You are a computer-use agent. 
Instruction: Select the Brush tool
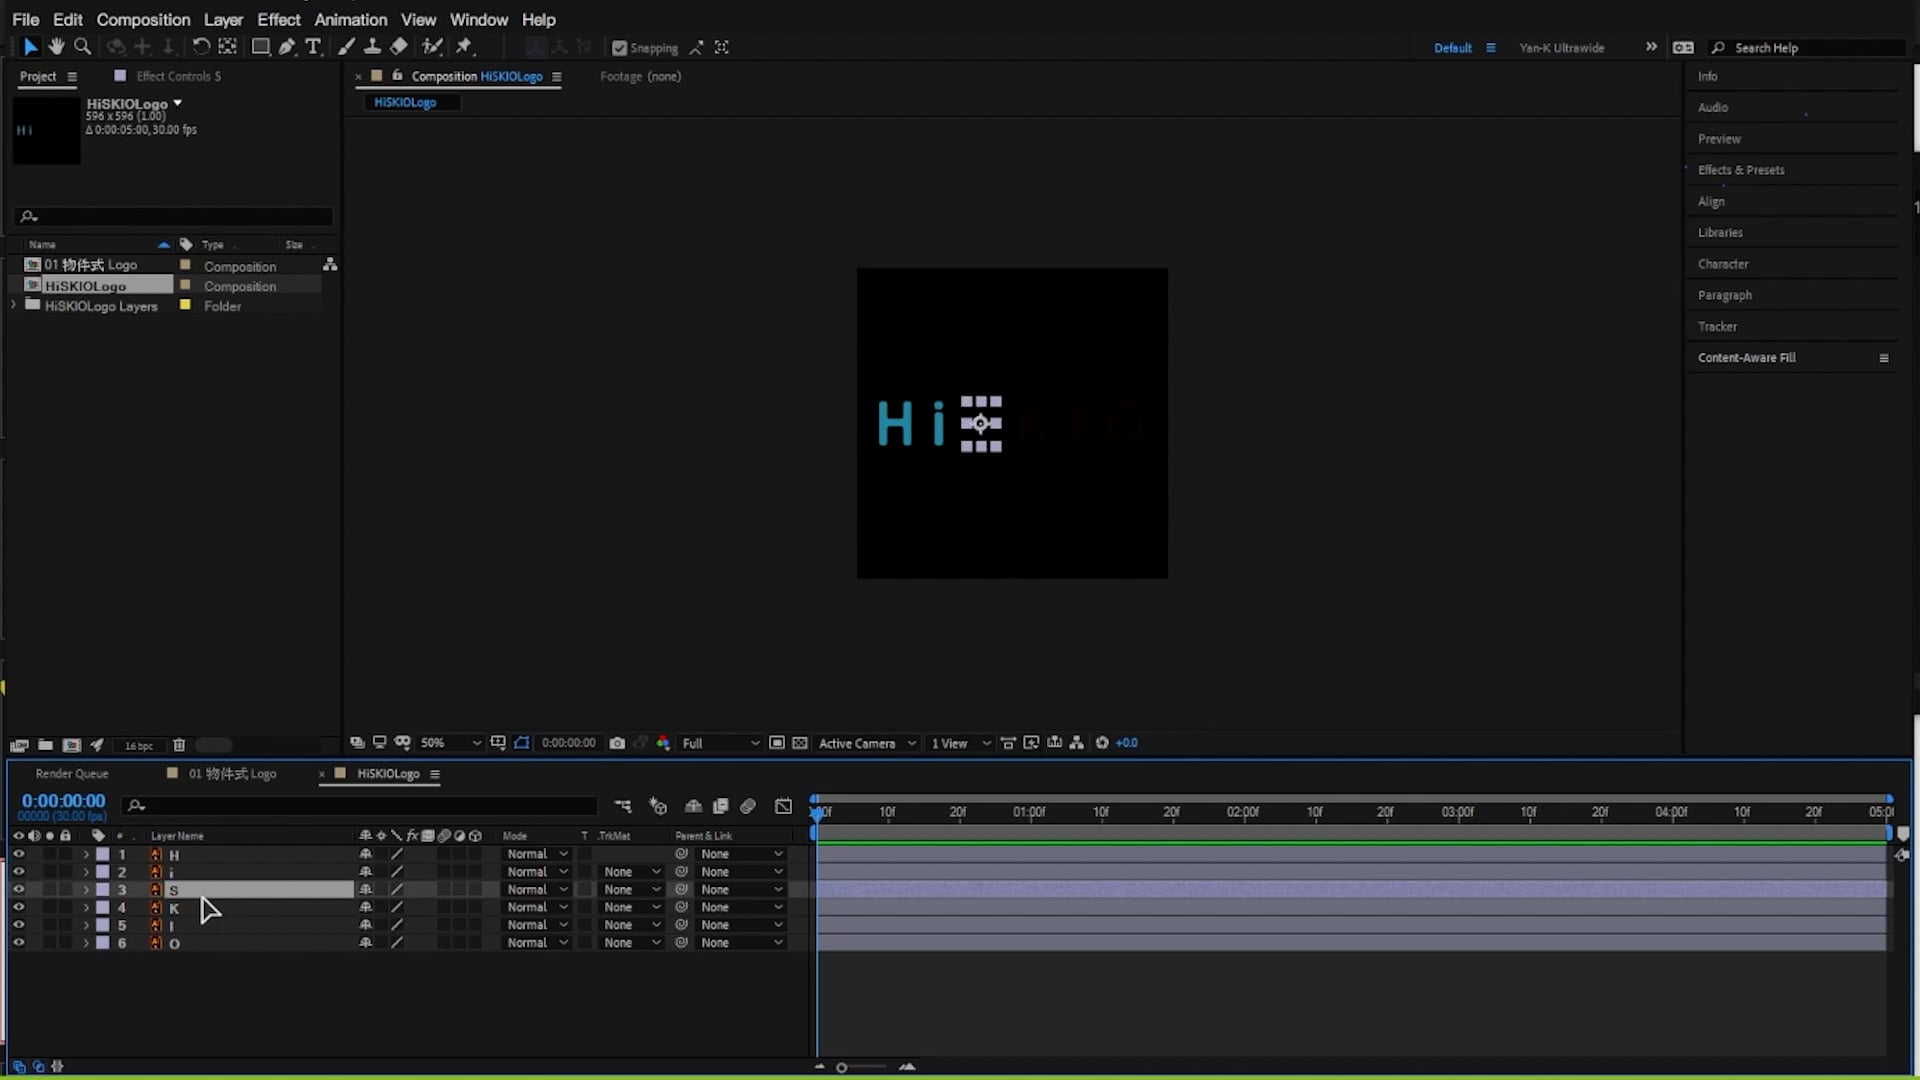347,47
